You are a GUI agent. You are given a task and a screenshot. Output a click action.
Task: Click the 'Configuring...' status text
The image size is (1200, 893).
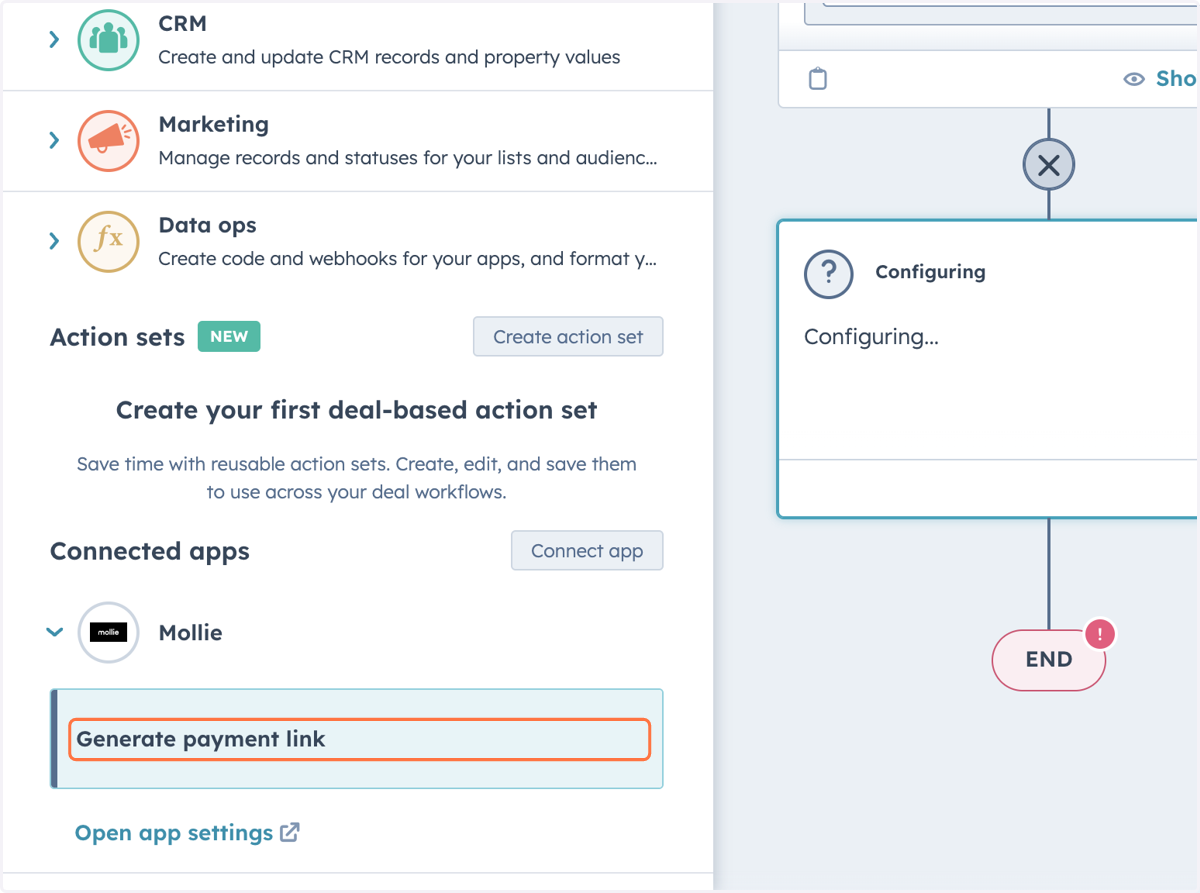[871, 337]
